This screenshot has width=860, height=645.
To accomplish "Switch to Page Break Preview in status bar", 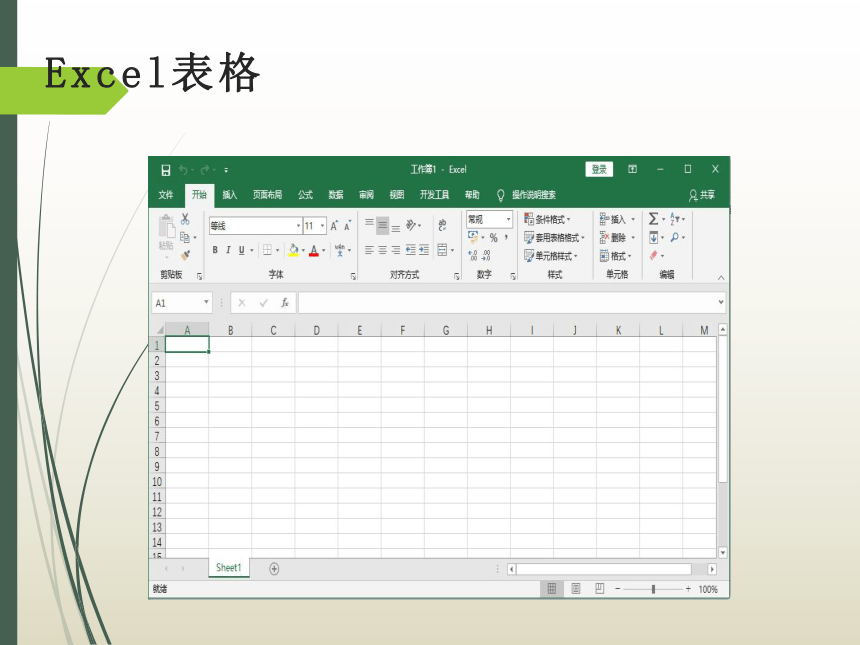I will click(599, 589).
